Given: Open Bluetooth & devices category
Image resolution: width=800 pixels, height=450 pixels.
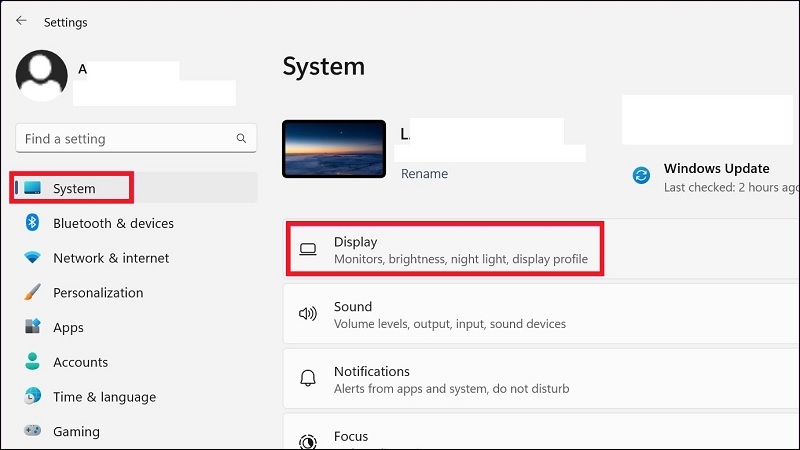Looking at the screenshot, I should click(136, 223).
